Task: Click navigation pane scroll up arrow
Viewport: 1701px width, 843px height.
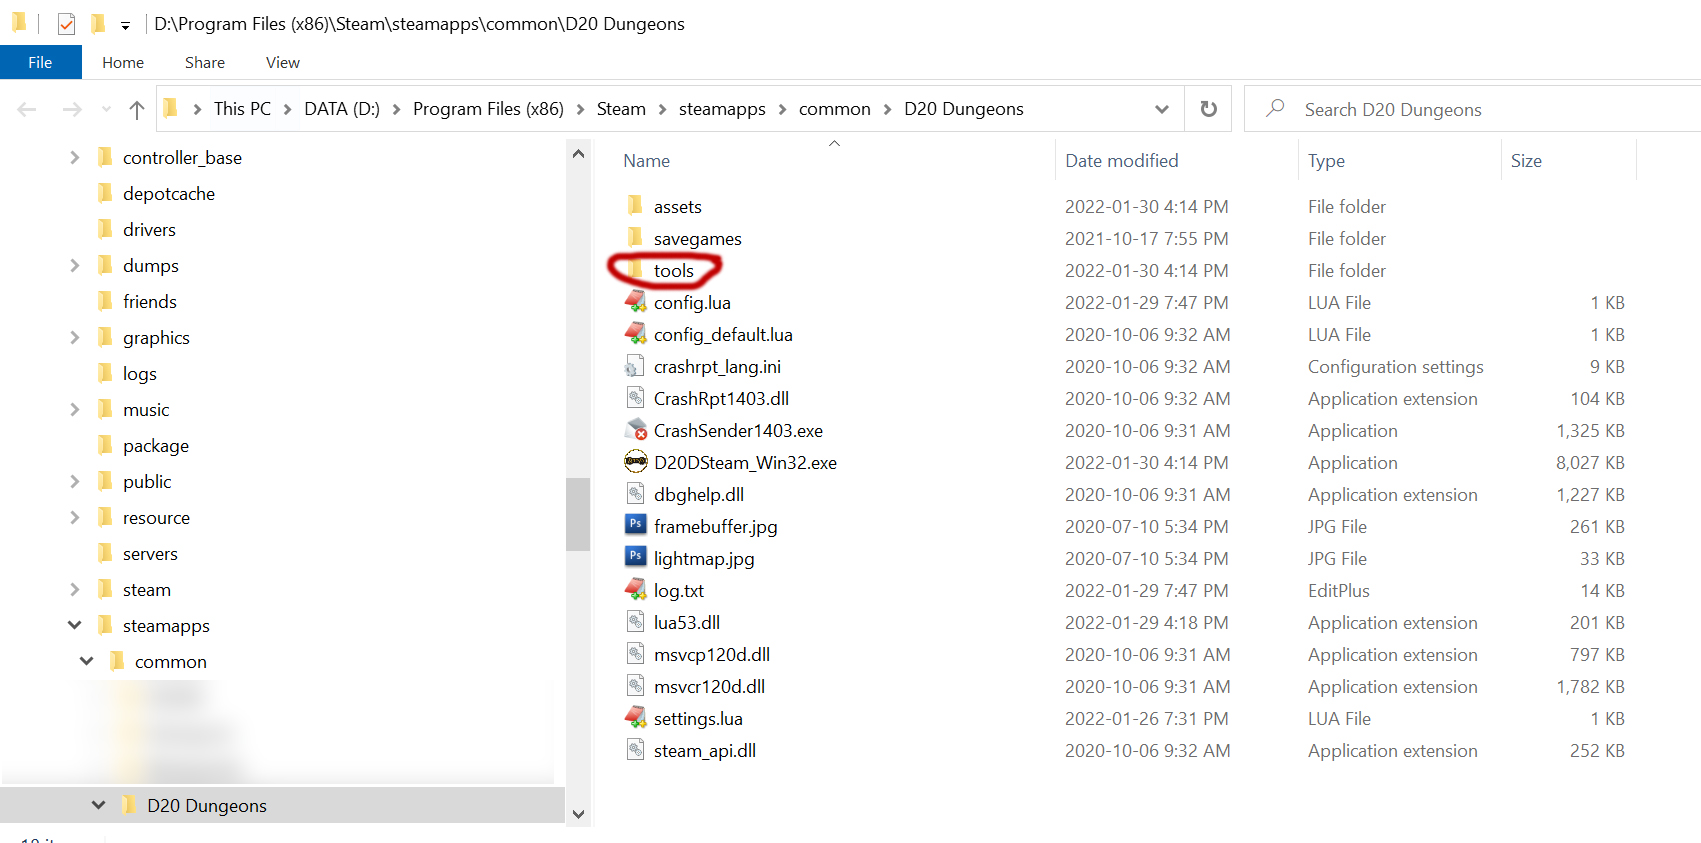Action: pyautogui.click(x=578, y=154)
